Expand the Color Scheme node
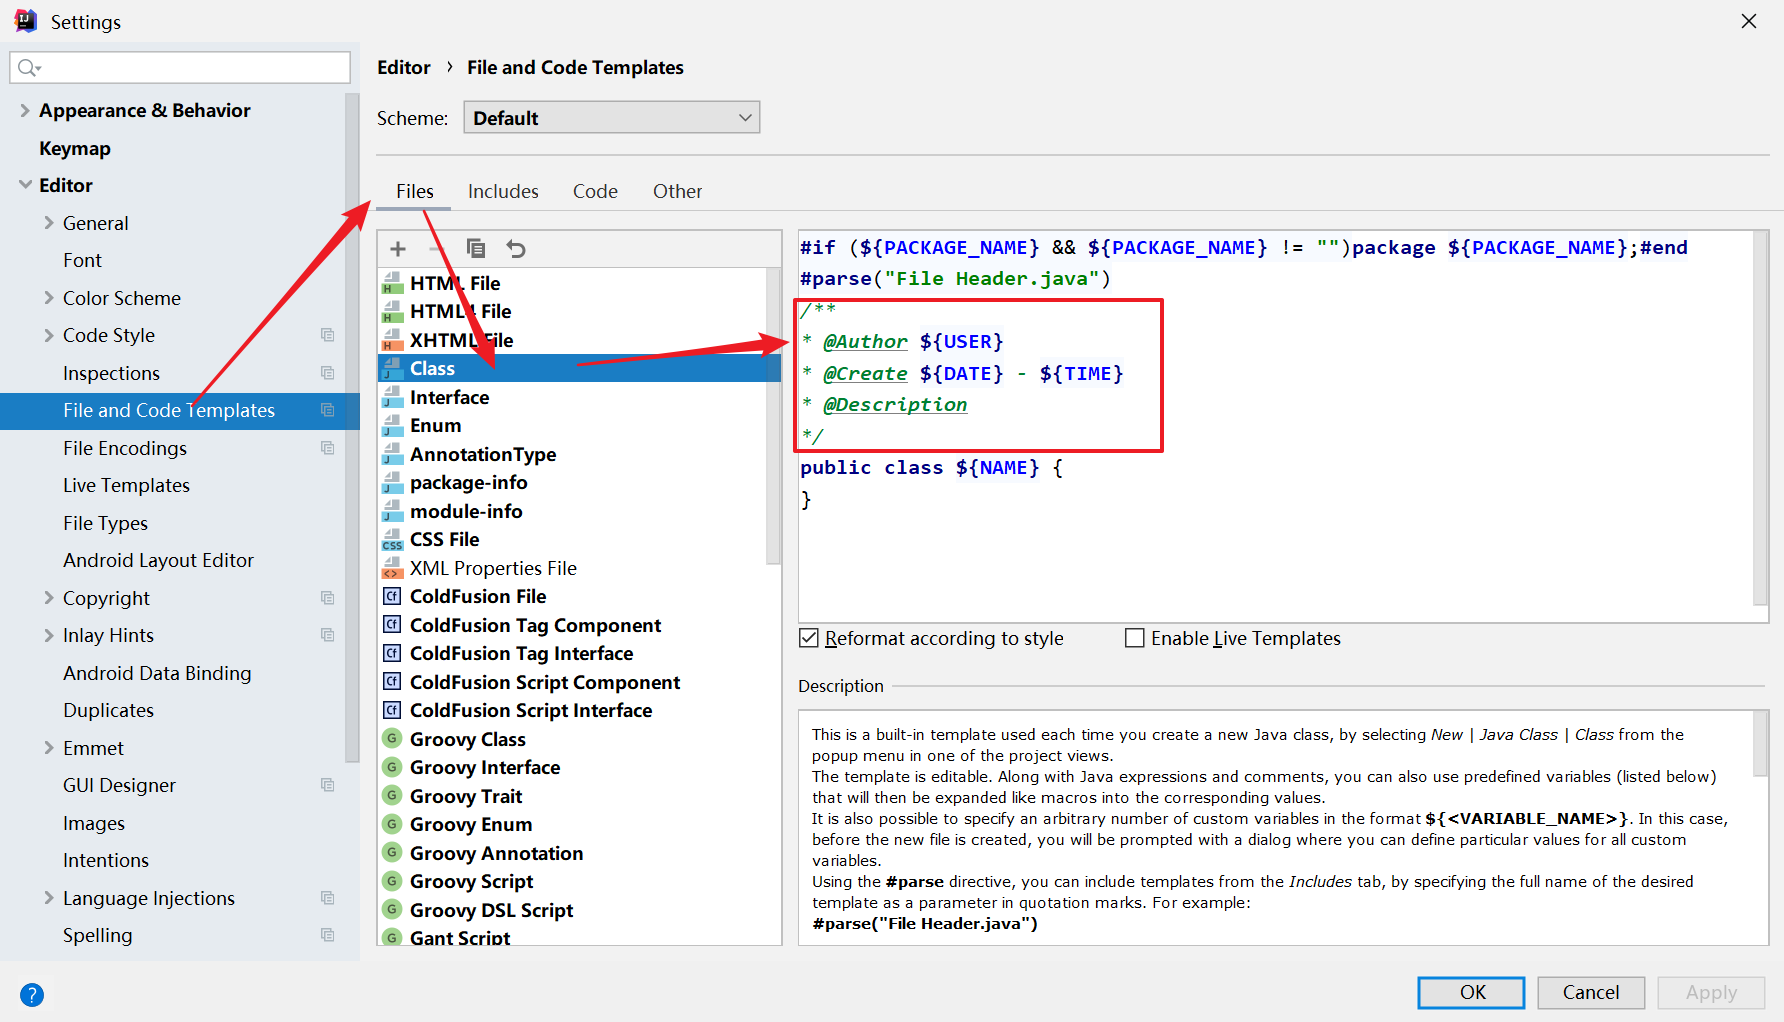Screen dimensions: 1784x1022 tap(49, 298)
